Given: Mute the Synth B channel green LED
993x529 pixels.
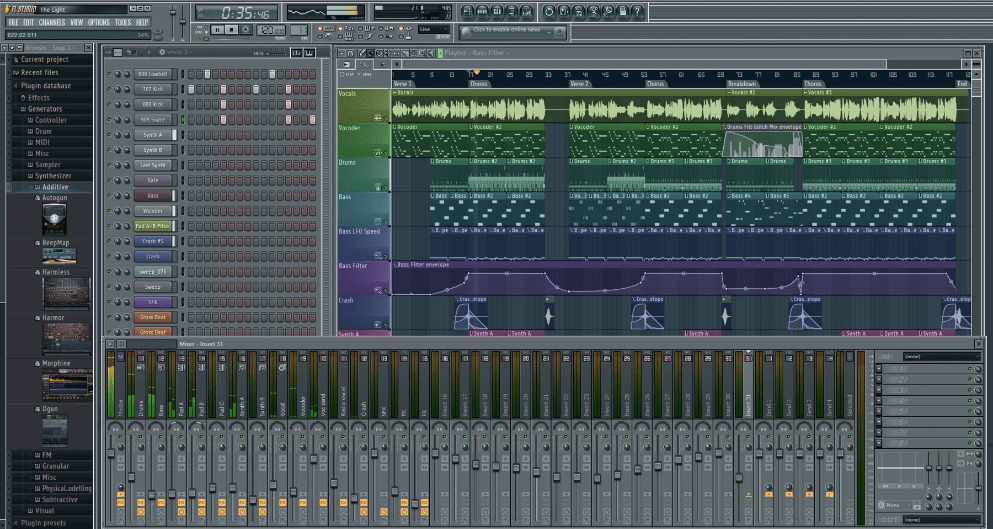Looking at the screenshot, I should tap(109, 150).
